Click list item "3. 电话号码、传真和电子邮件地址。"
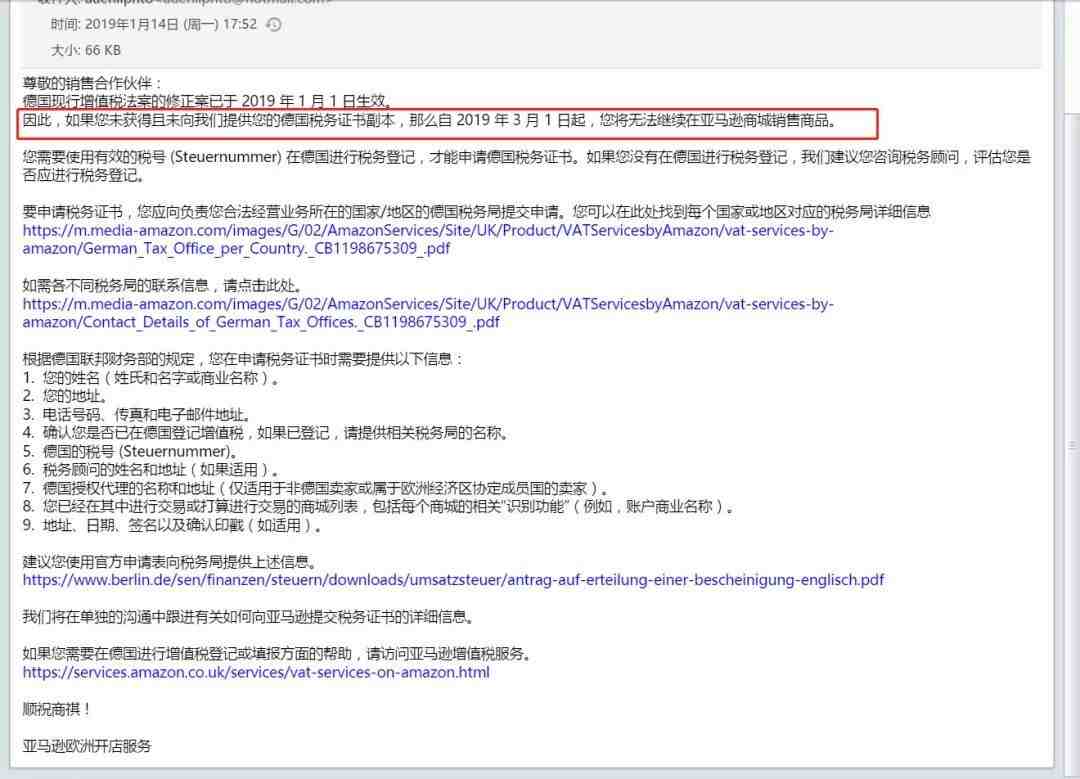The height and width of the screenshot is (779, 1080). pos(137,415)
